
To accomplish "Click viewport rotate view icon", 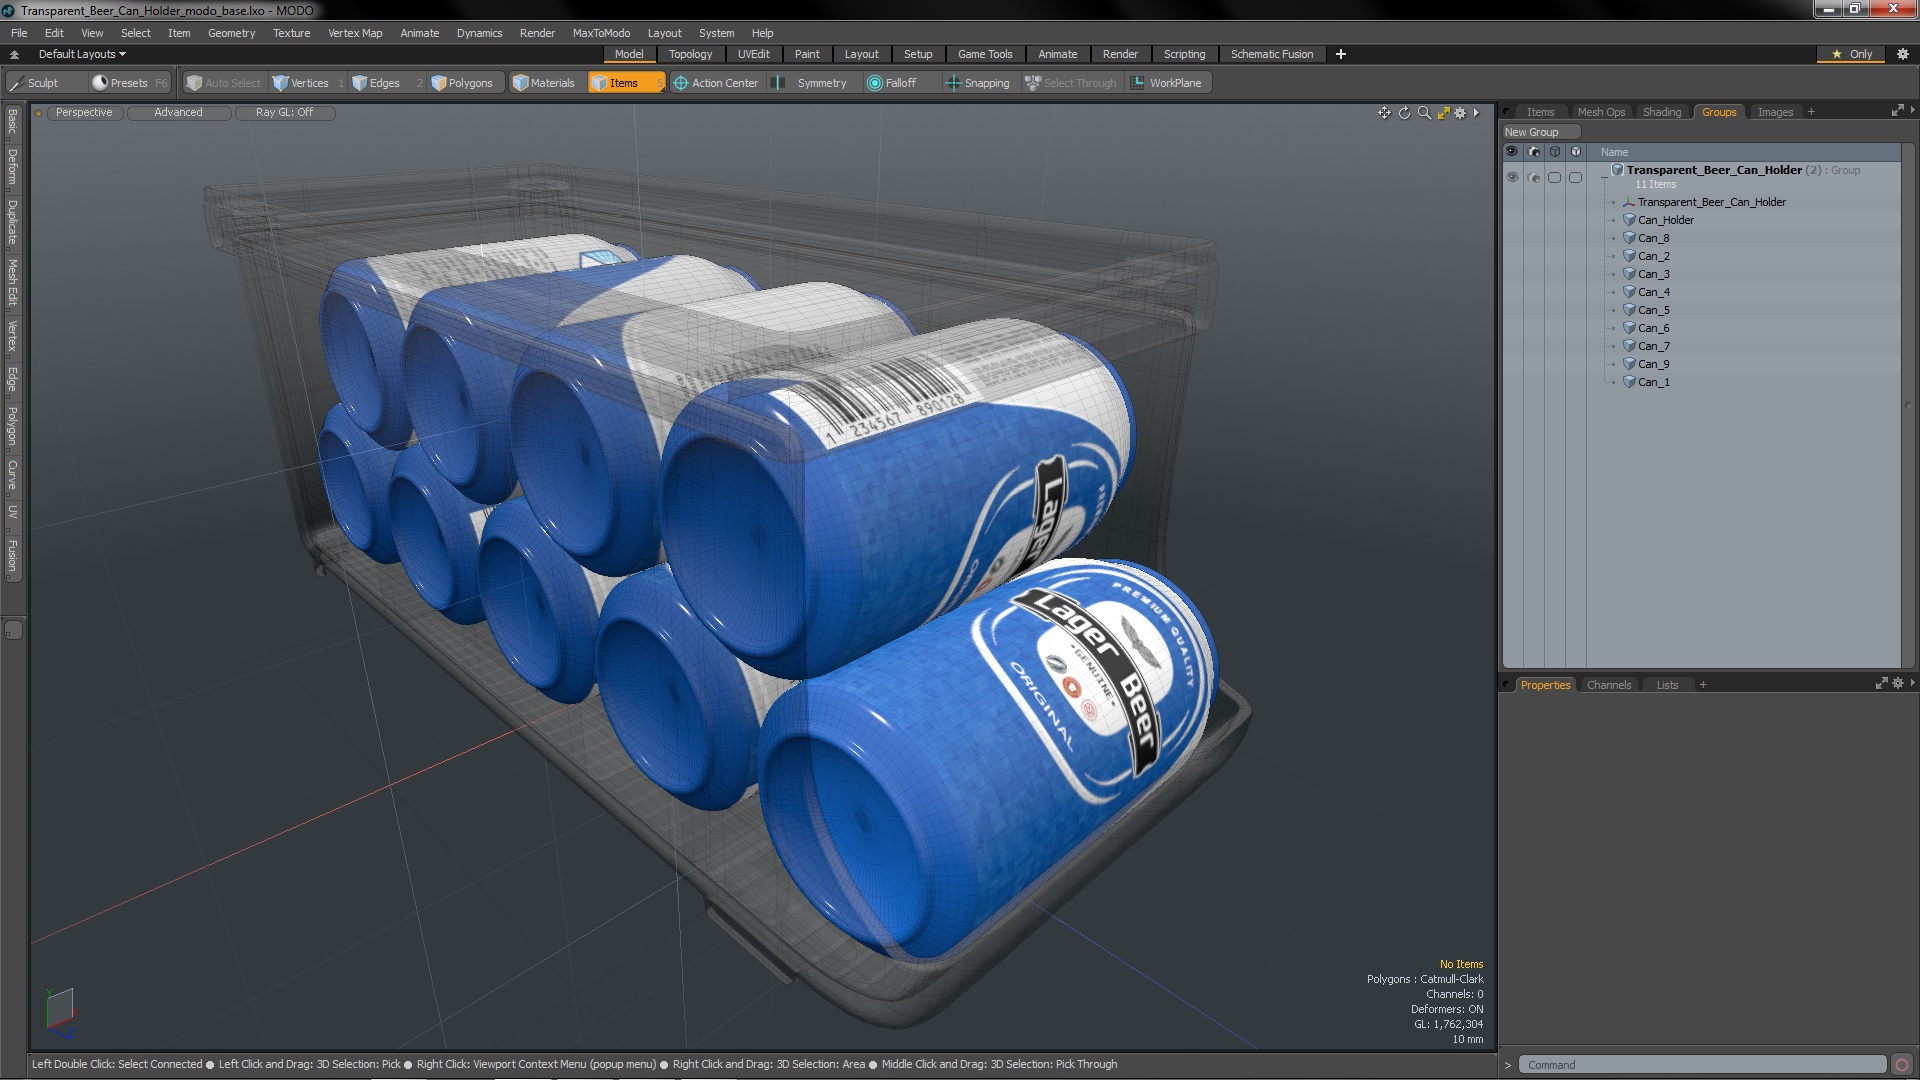I will click(1404, 113).
